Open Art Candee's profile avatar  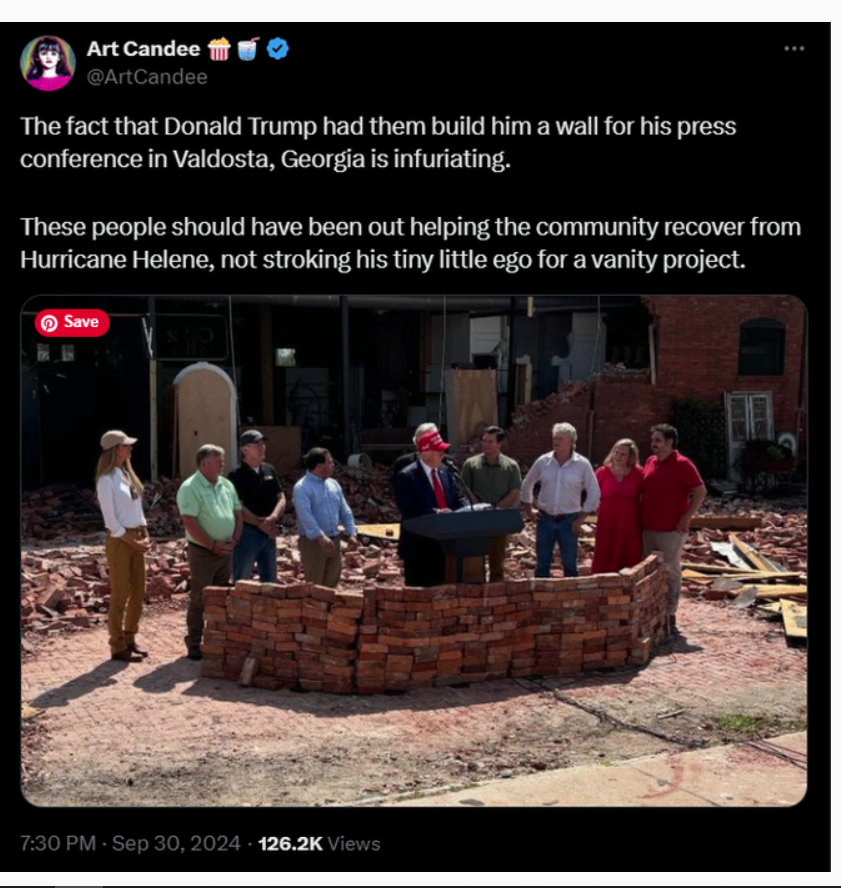click(x=48, y=63)
